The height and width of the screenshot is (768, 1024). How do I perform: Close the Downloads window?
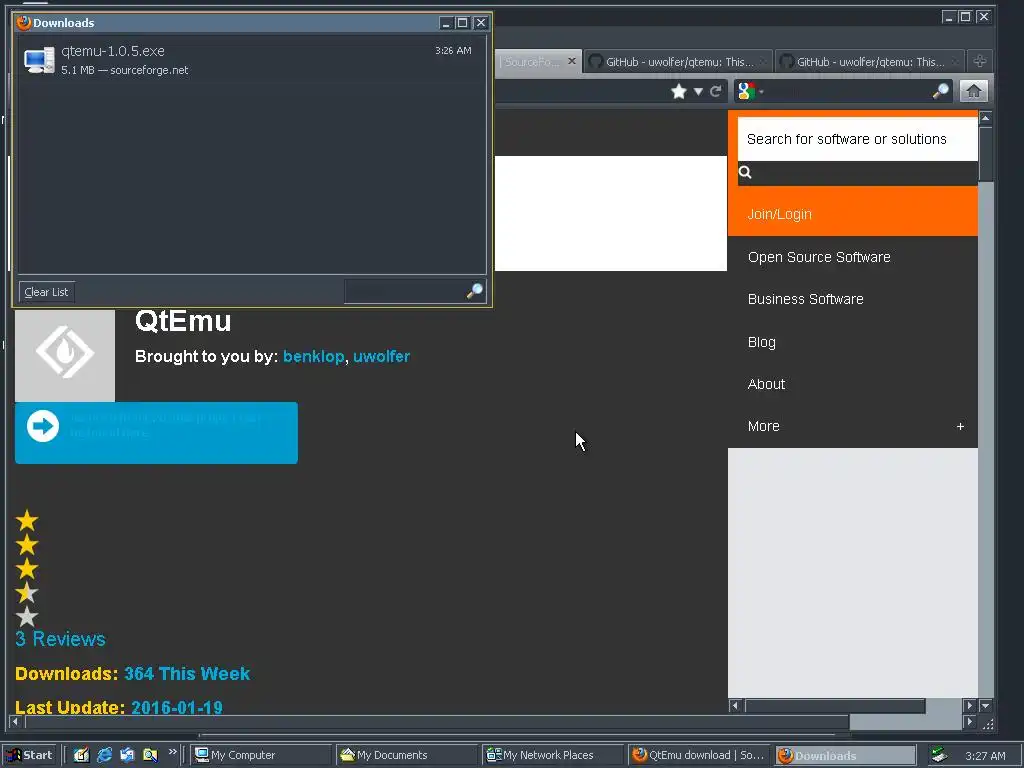click(481, 23)
